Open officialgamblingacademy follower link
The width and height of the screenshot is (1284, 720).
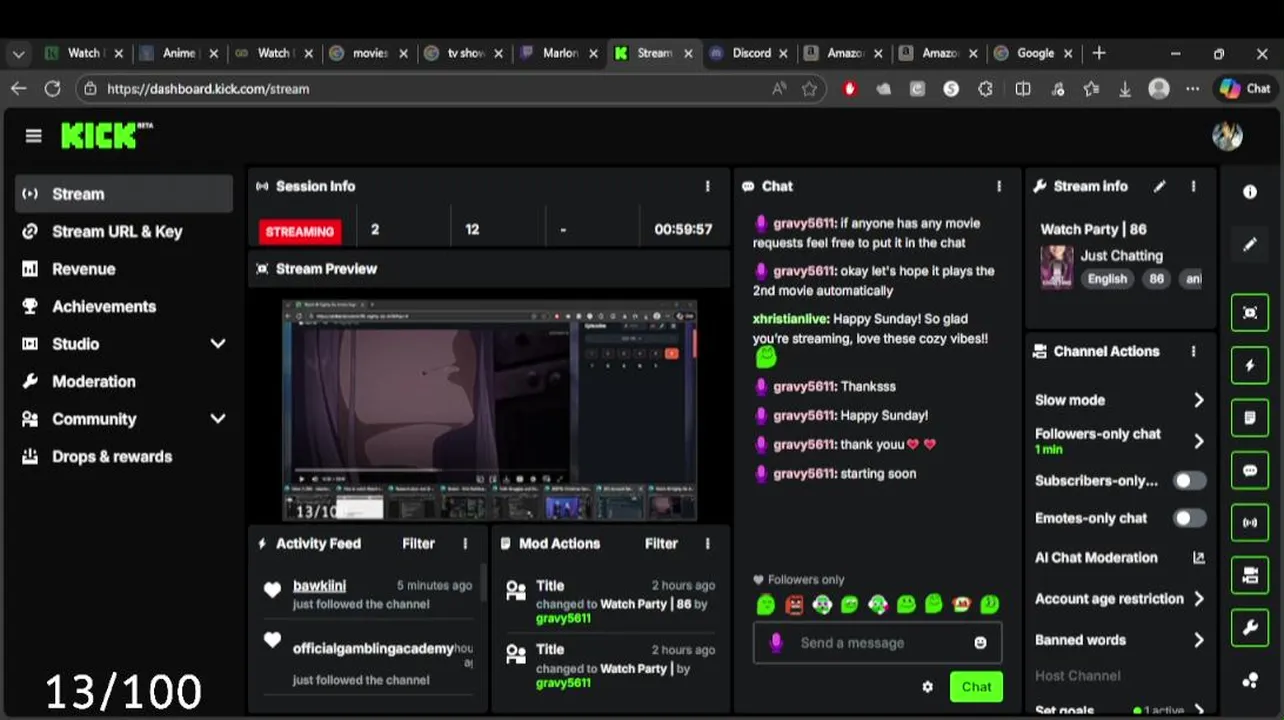point(373,648)
